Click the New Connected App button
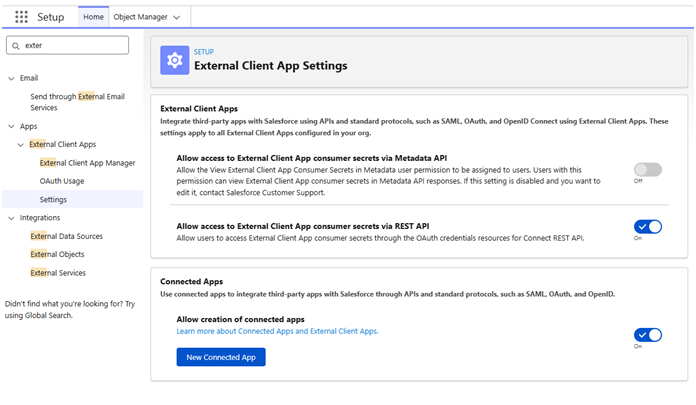696x405 pixels. 220,357
